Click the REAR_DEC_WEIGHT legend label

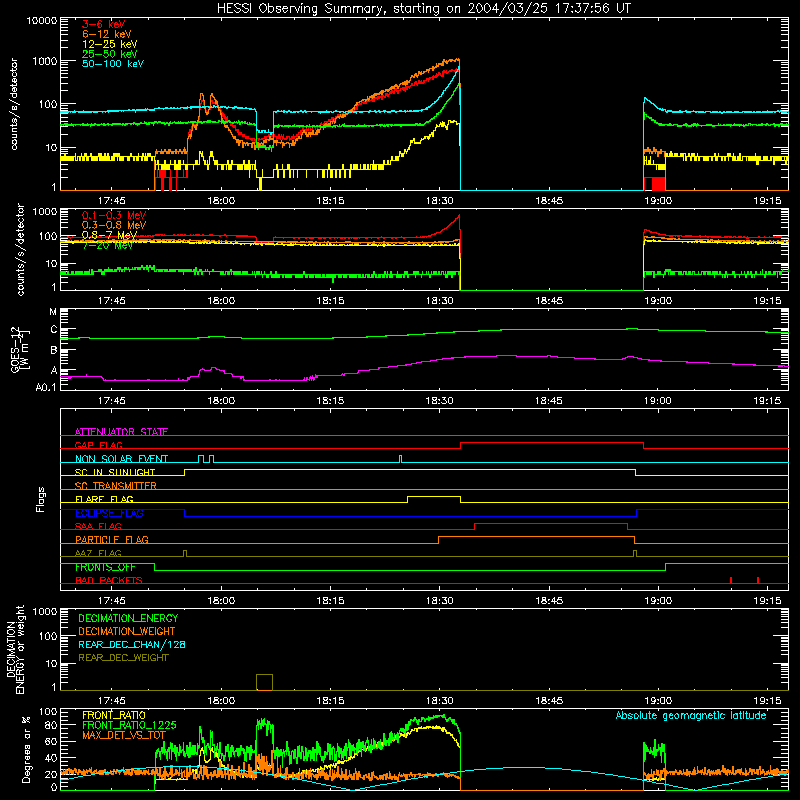123,658
